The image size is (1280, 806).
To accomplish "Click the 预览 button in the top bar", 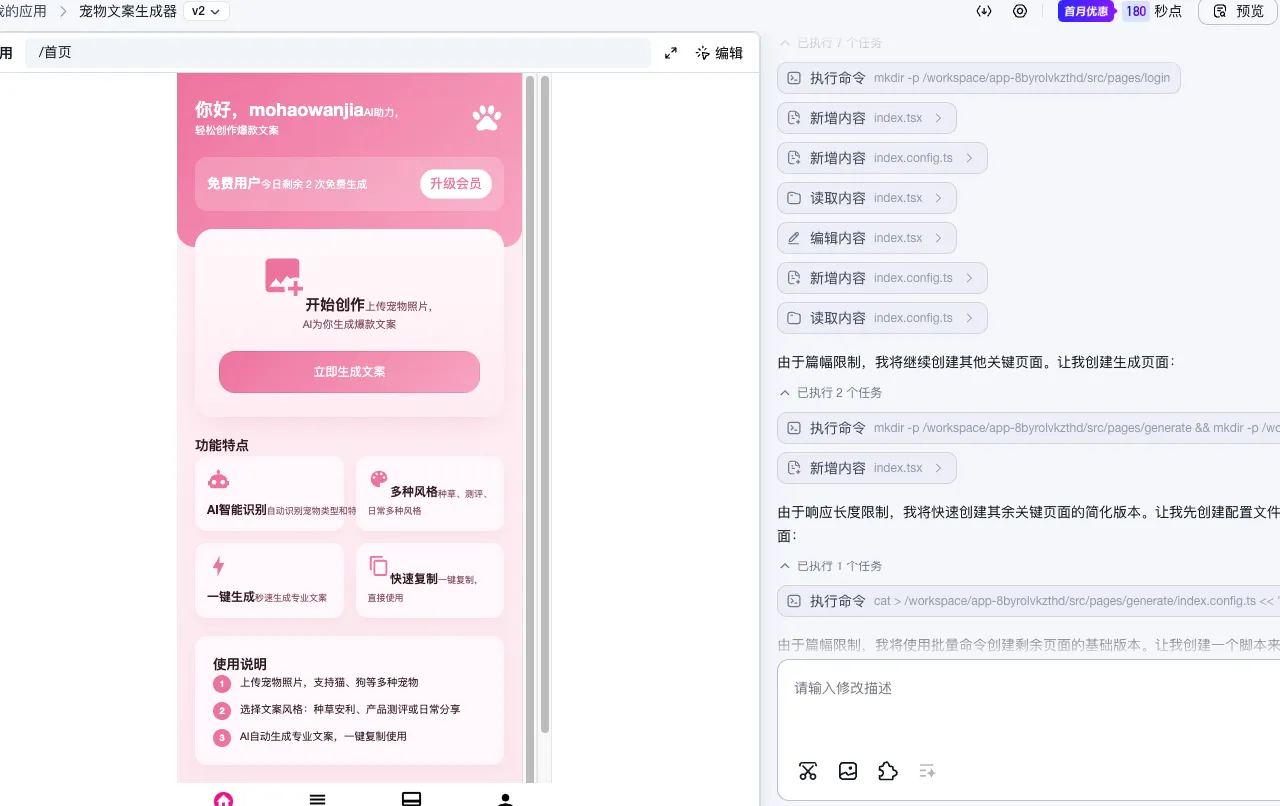I will [x=1238, y=11].
